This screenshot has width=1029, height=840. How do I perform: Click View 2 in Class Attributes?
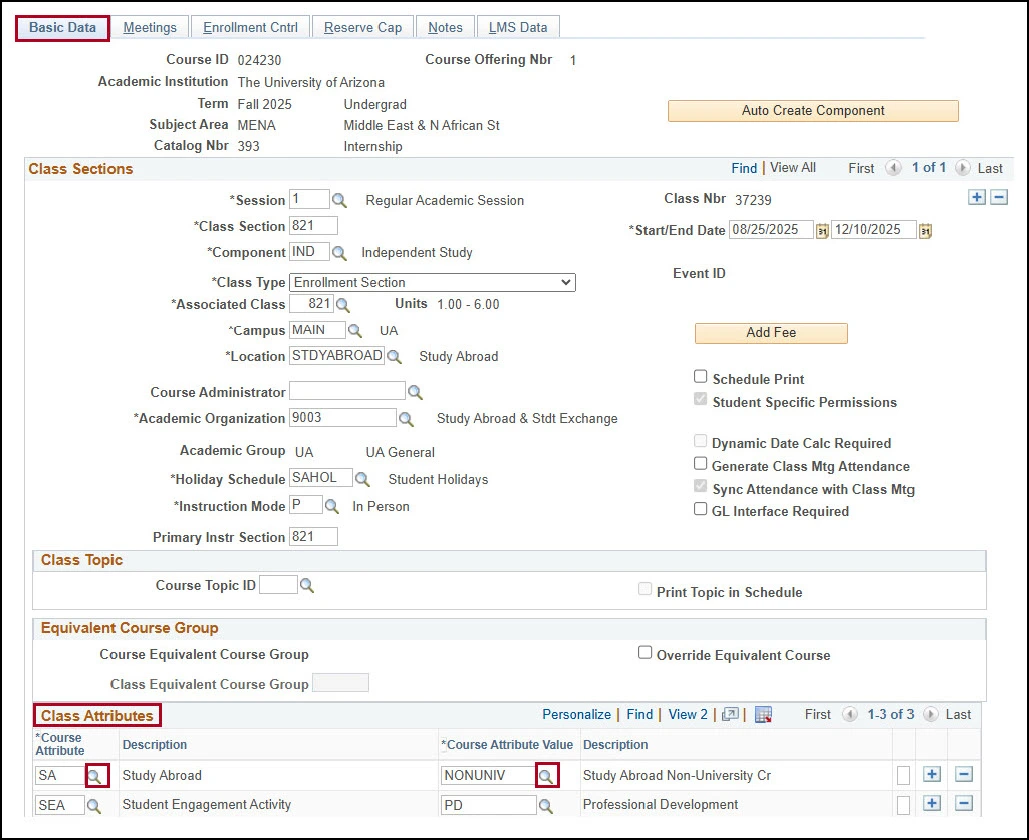(x=688, y=715)
